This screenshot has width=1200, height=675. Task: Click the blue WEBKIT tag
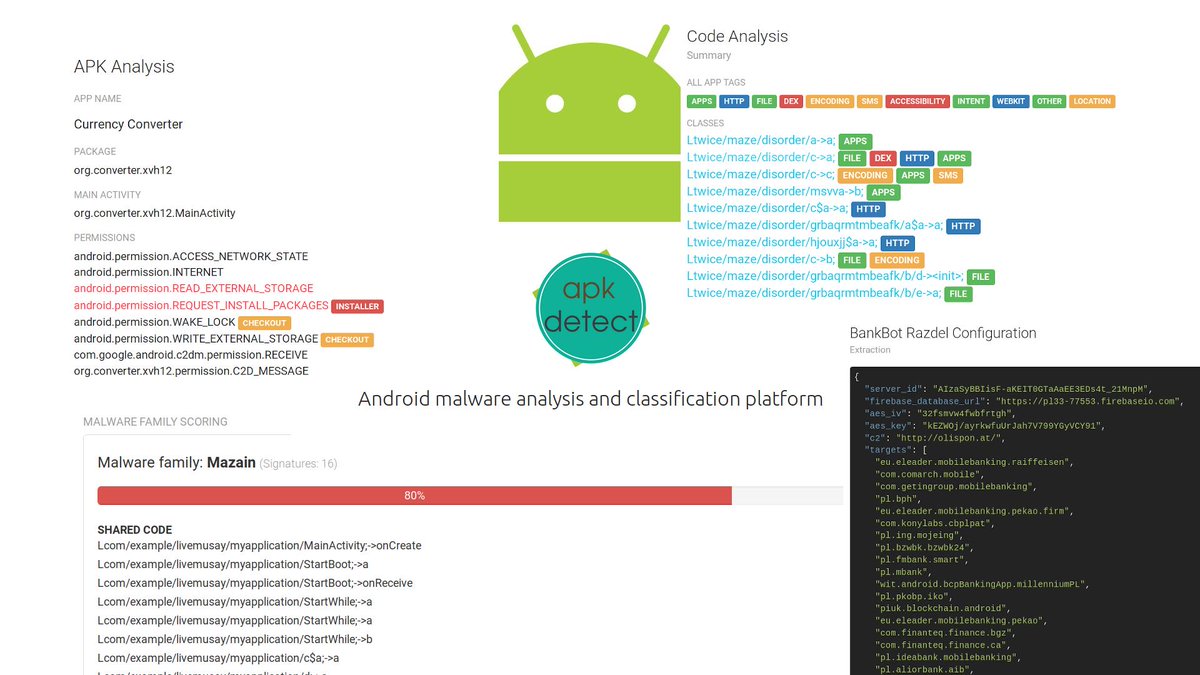tap(1011, 101)
